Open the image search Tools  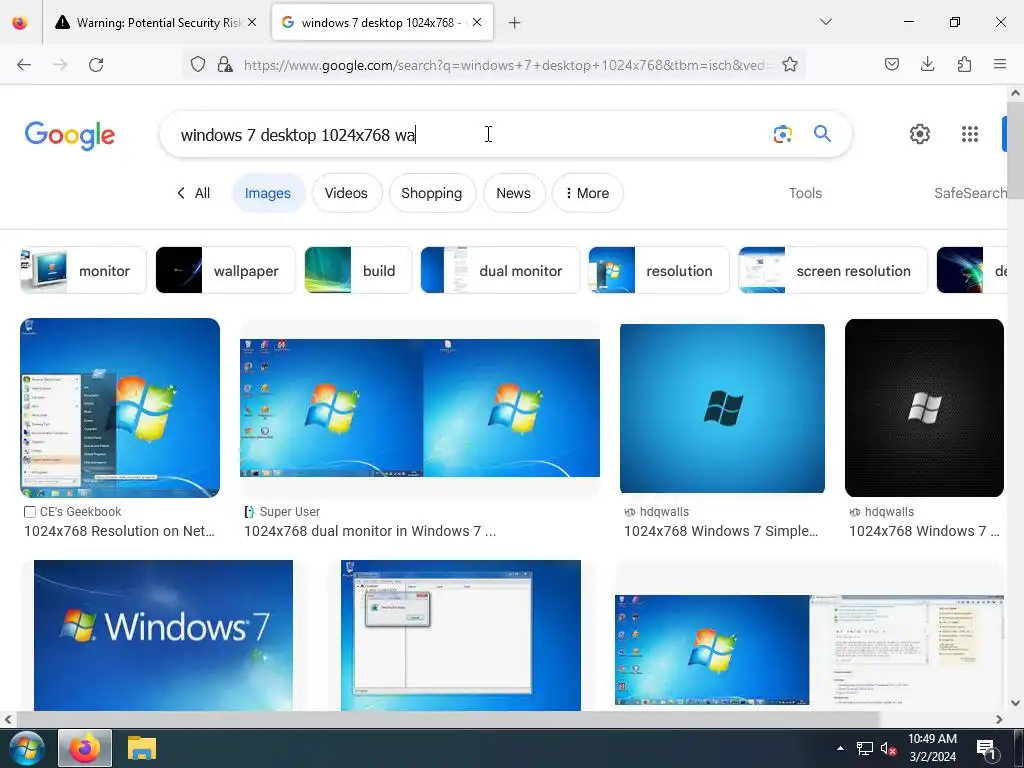click(805, 193)
